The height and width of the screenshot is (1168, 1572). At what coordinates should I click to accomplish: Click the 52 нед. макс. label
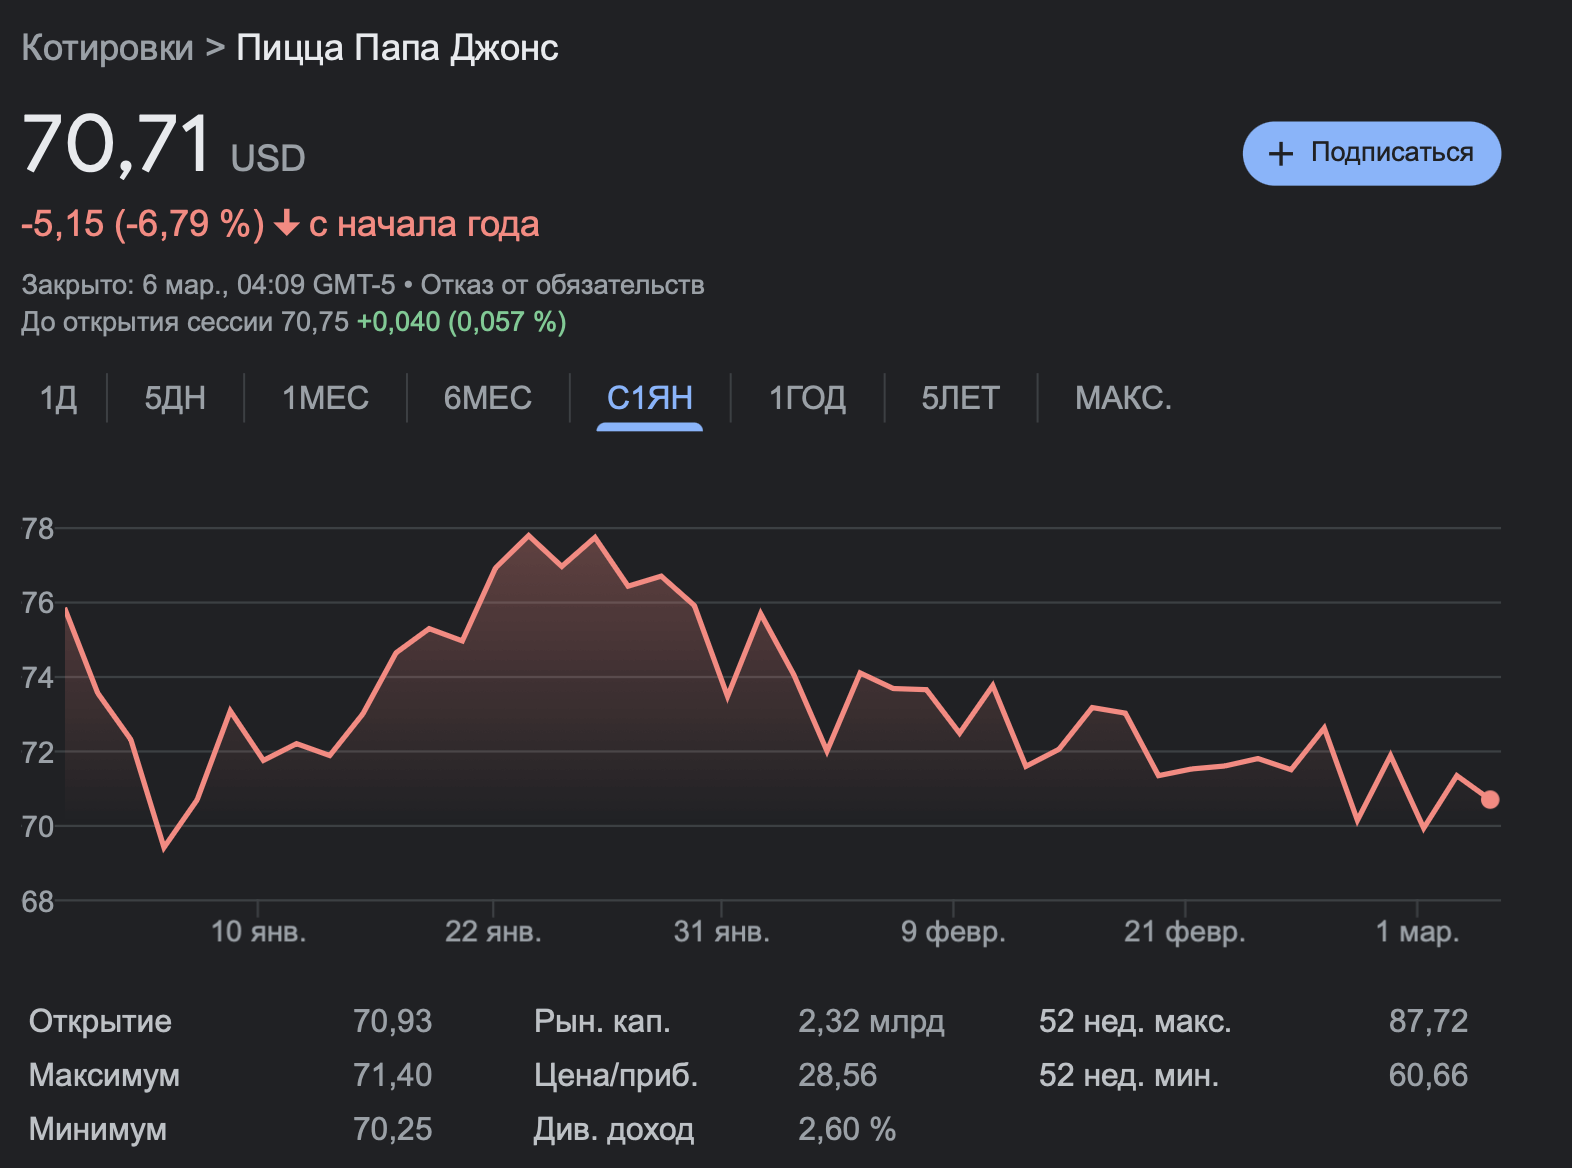pyautogui.click(x=1135, y=1021)
